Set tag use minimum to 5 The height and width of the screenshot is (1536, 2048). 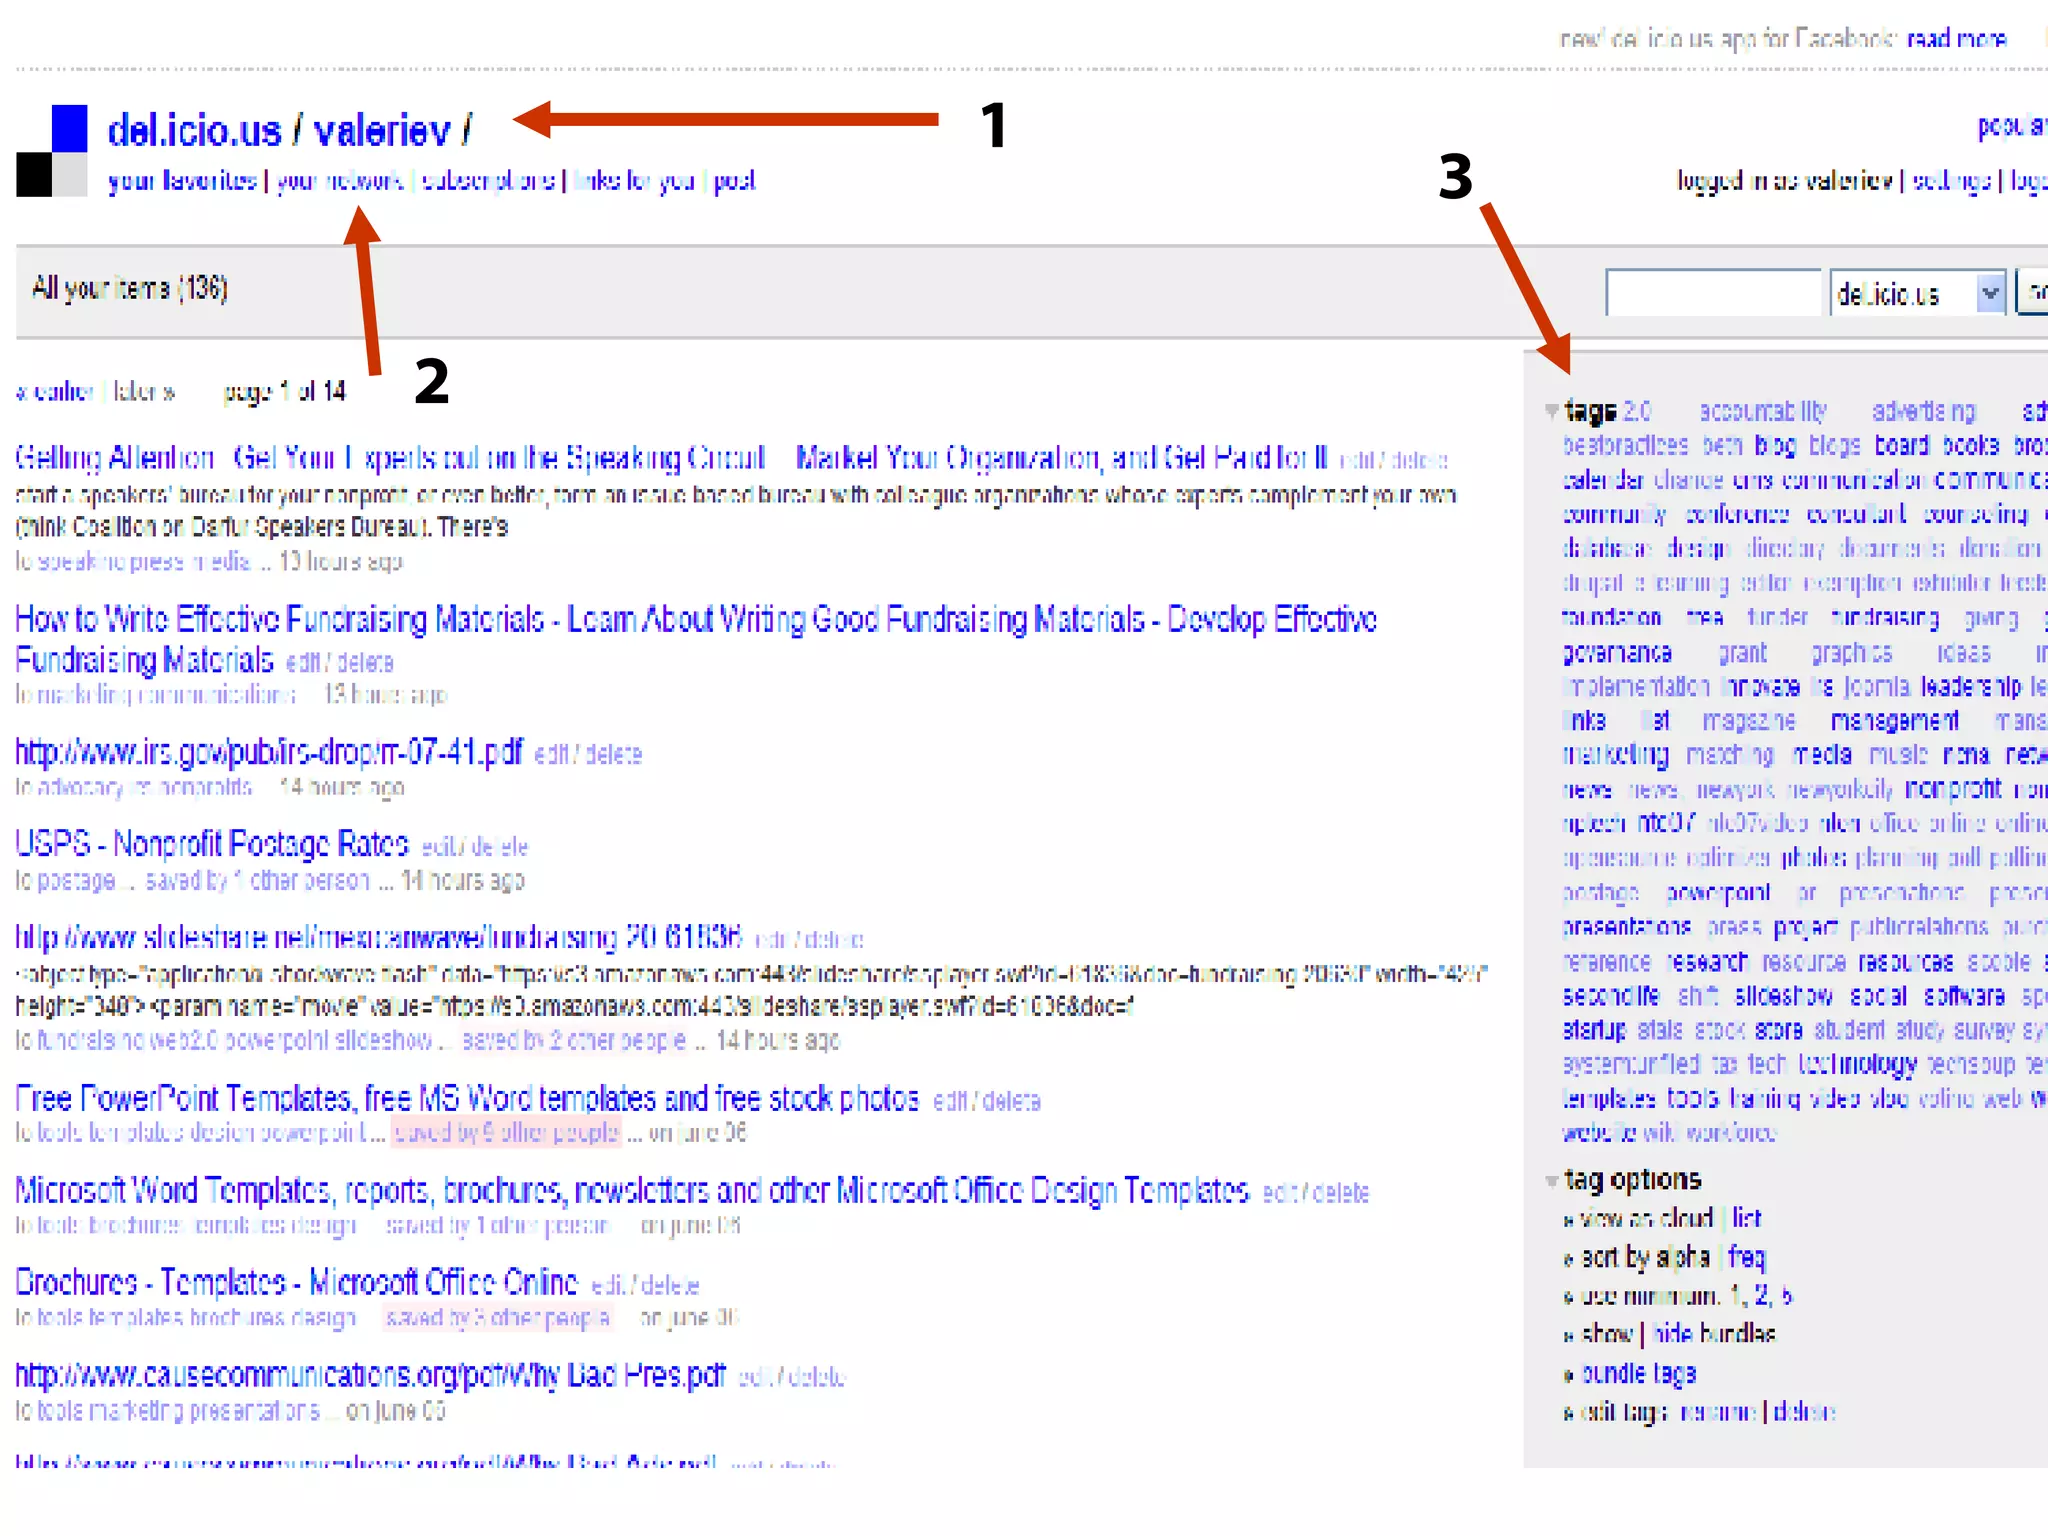[x=1787, y=1297]
